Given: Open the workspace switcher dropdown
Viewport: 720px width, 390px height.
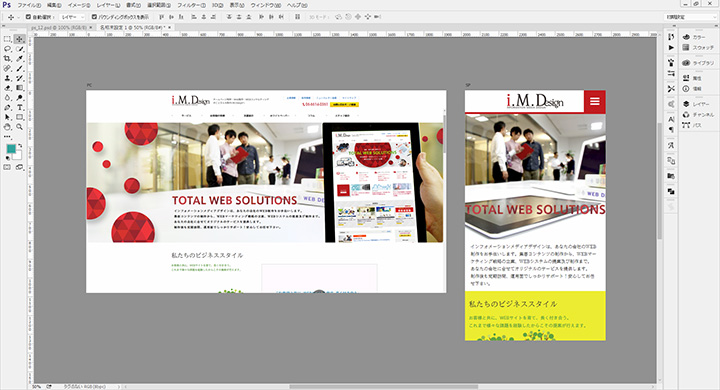Looking at the screenshot, I should pos(690,17).
